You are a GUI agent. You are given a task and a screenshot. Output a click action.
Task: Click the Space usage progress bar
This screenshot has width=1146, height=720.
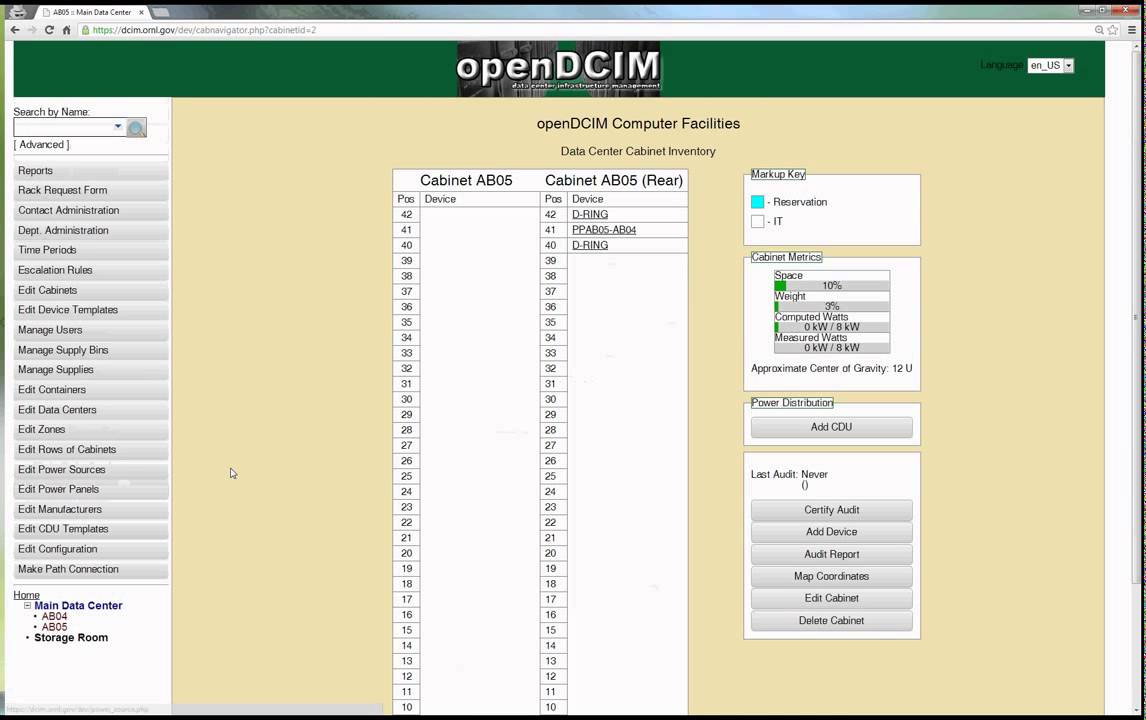(x=832, y=286)
